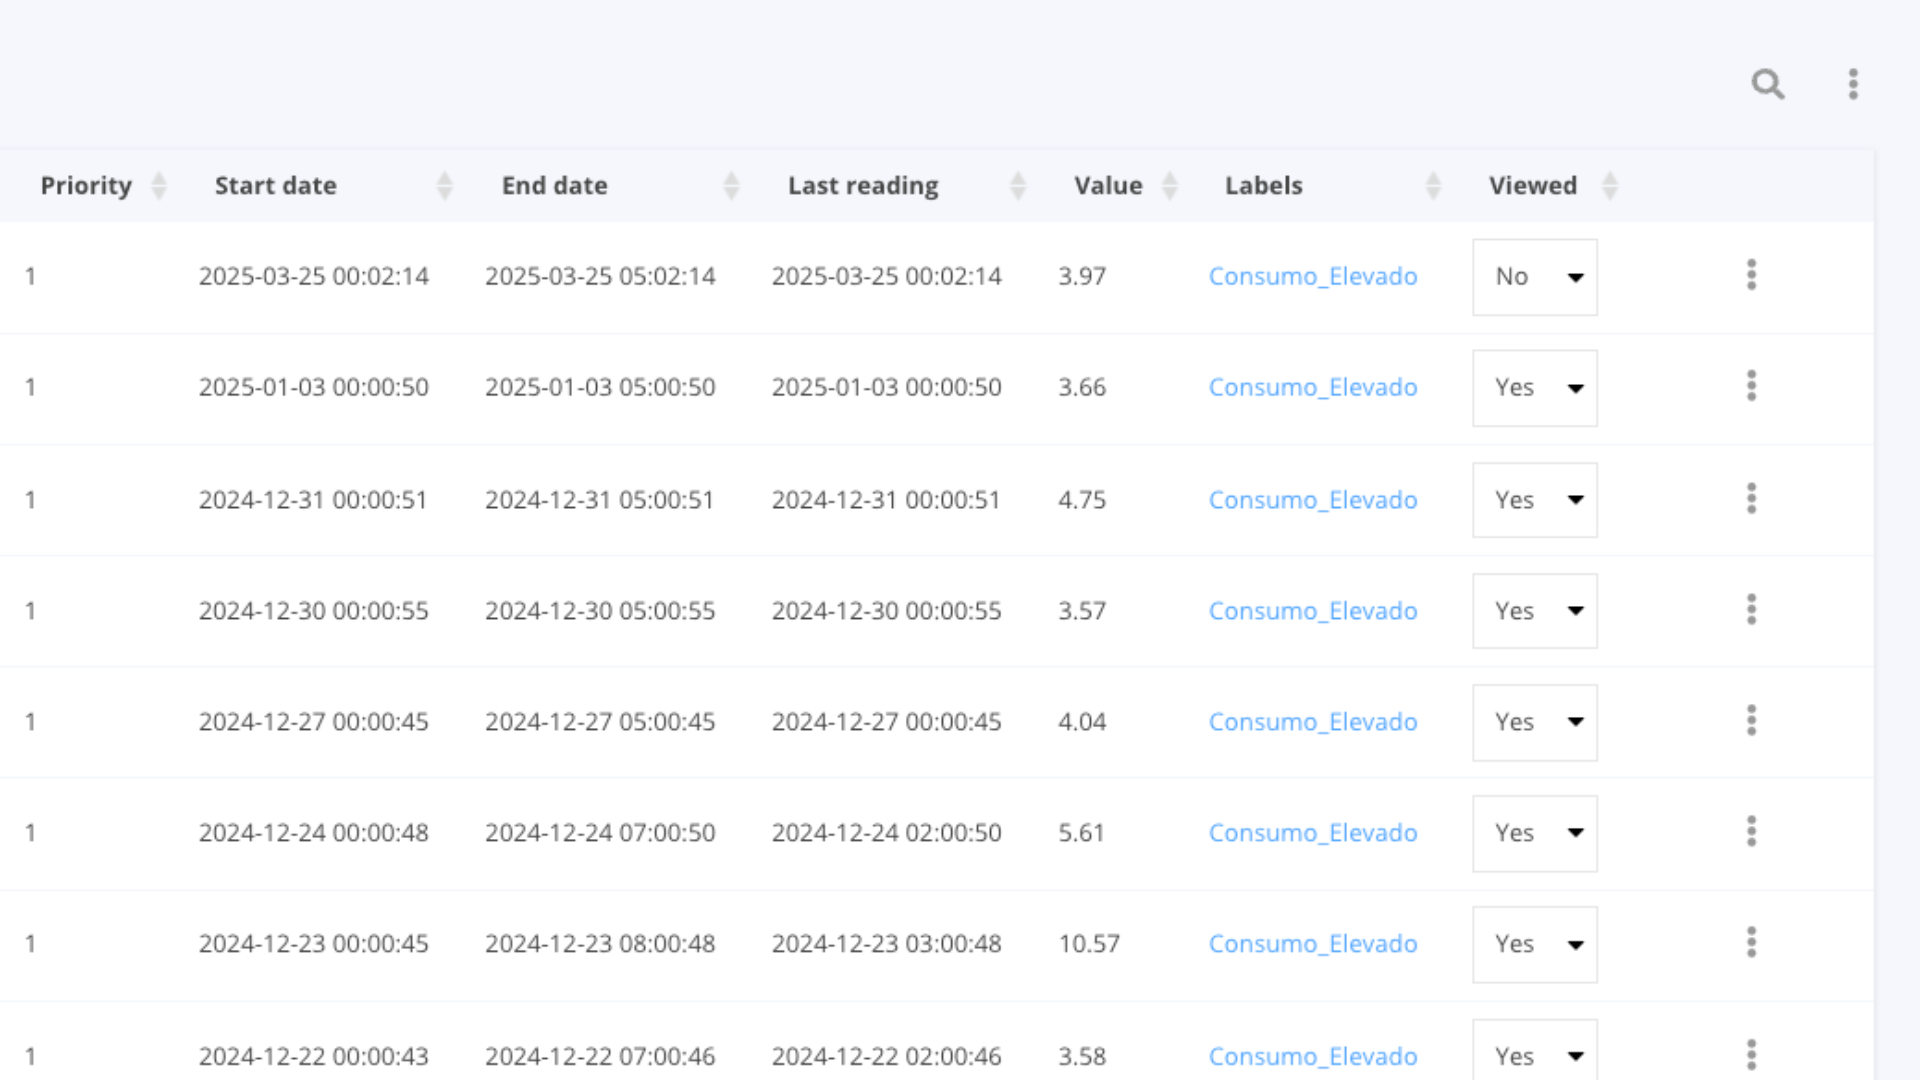Viewport: 1920px width, 1080px height.
Task: Open Consumo_Elevado label in 2024-12-24 row
Action: click(x=1313, y=833)
